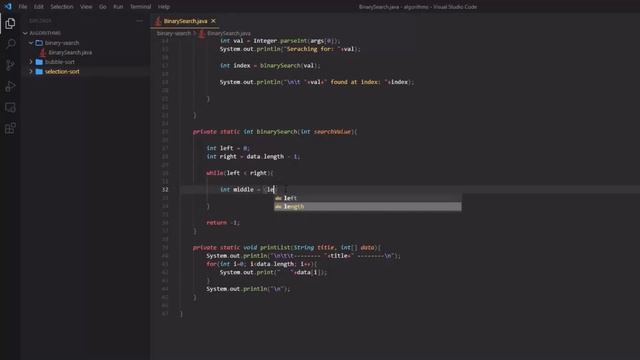Click the binary-search breadcrumb segment
Screen dimensions: 640x360
(x=174, y=33)
